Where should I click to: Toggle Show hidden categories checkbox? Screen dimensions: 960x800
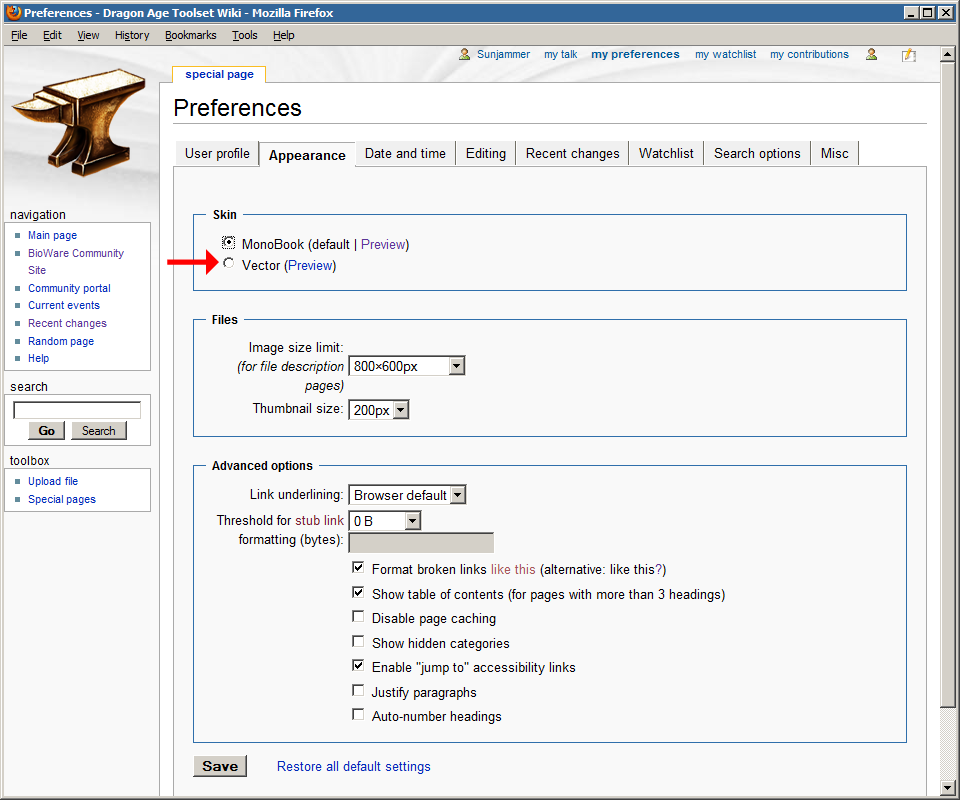358,642
